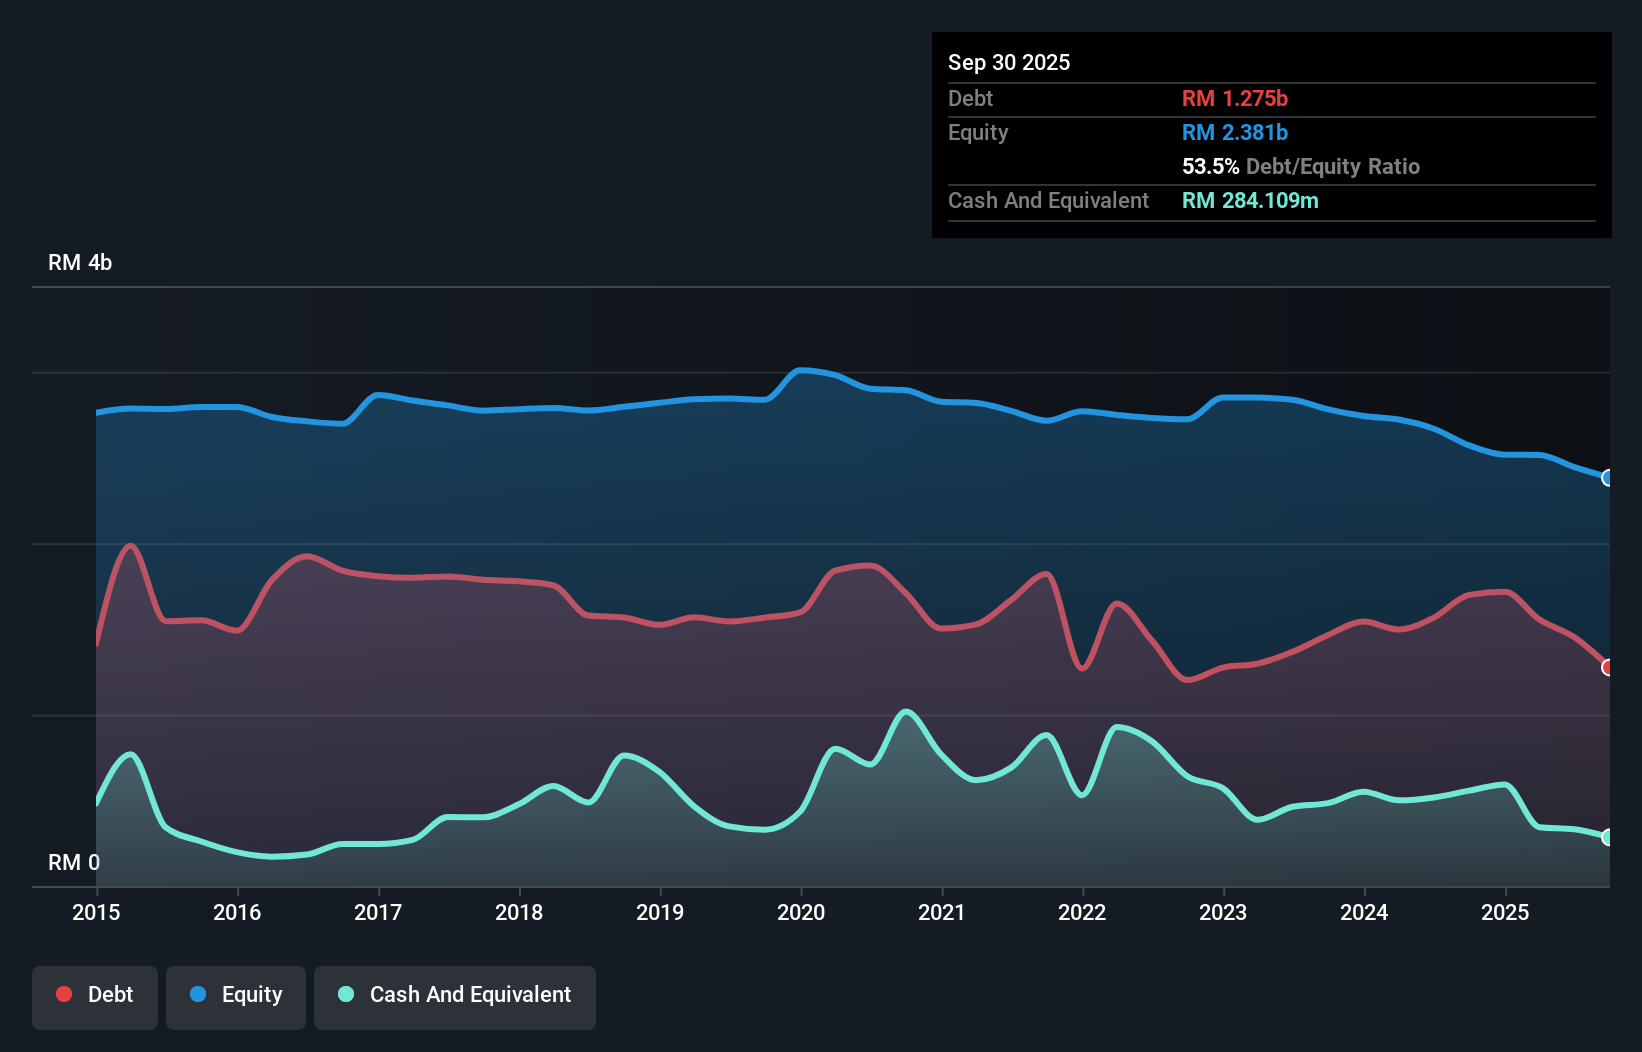The width and height of the screenshot is (1642, 1052).
Task: Click the 2021 x-axis label
Action: click(942, 912)
